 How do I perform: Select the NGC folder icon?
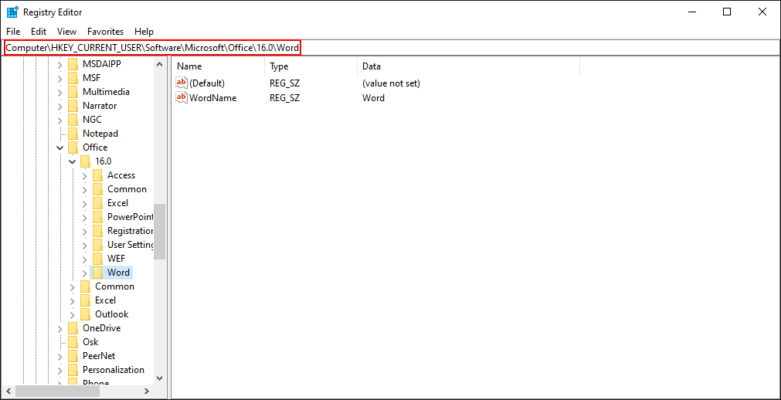[73, 120]
